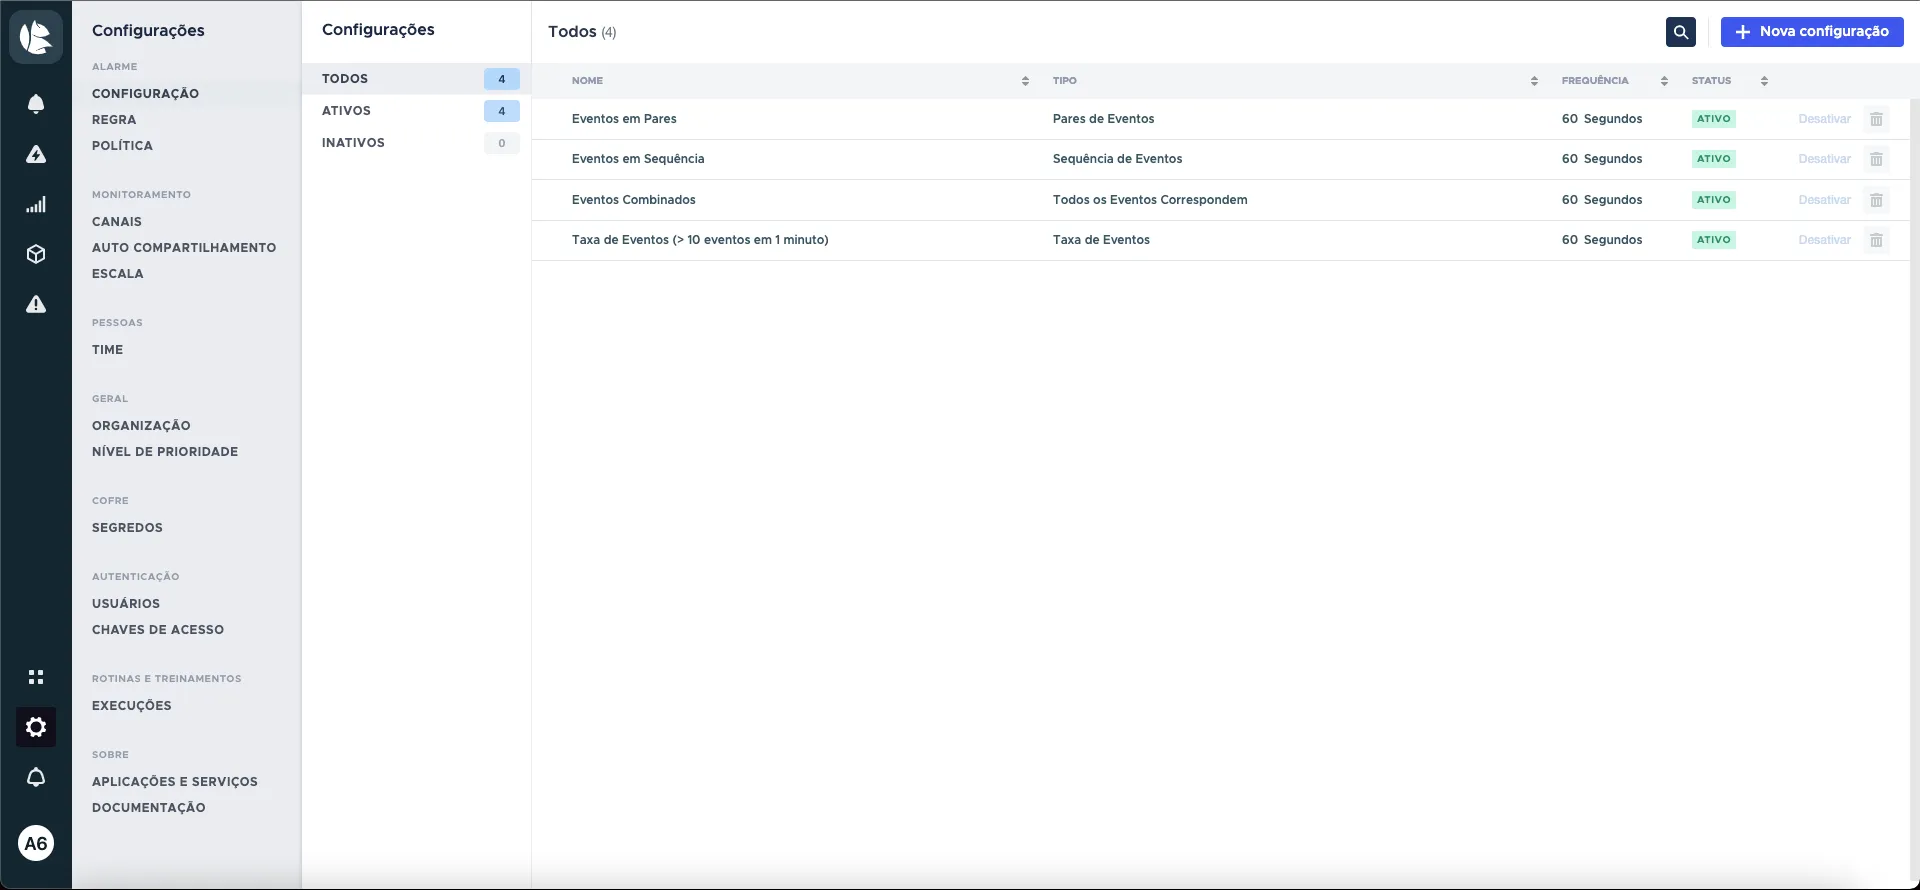Image resolution: width=1920 pixels, height=890 pixels.
Task: Open Segredos under Cofre
Action: pyautogui.click(x=127, y=528)
